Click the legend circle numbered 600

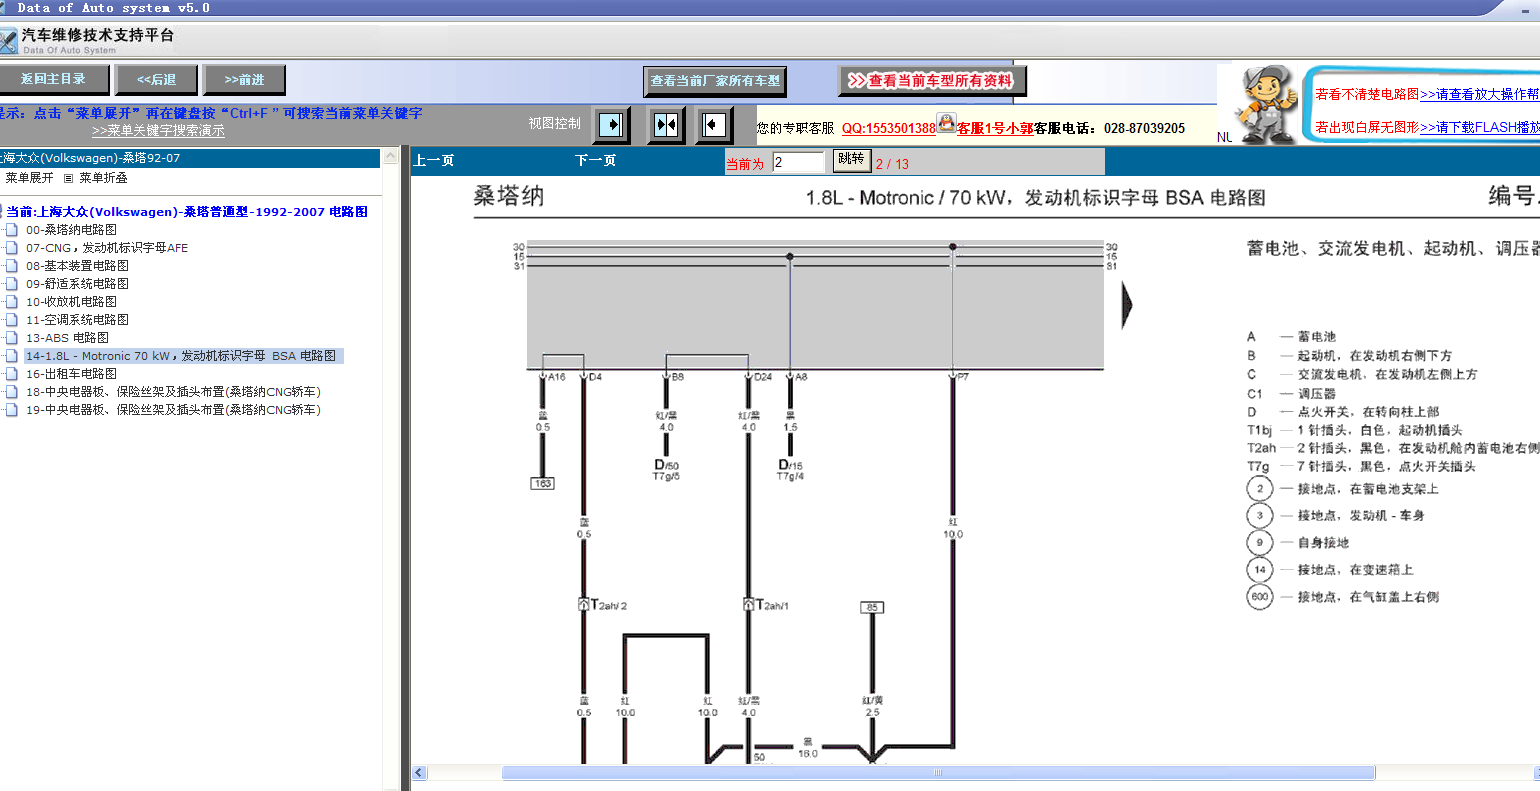click(x=1259, y=597)
